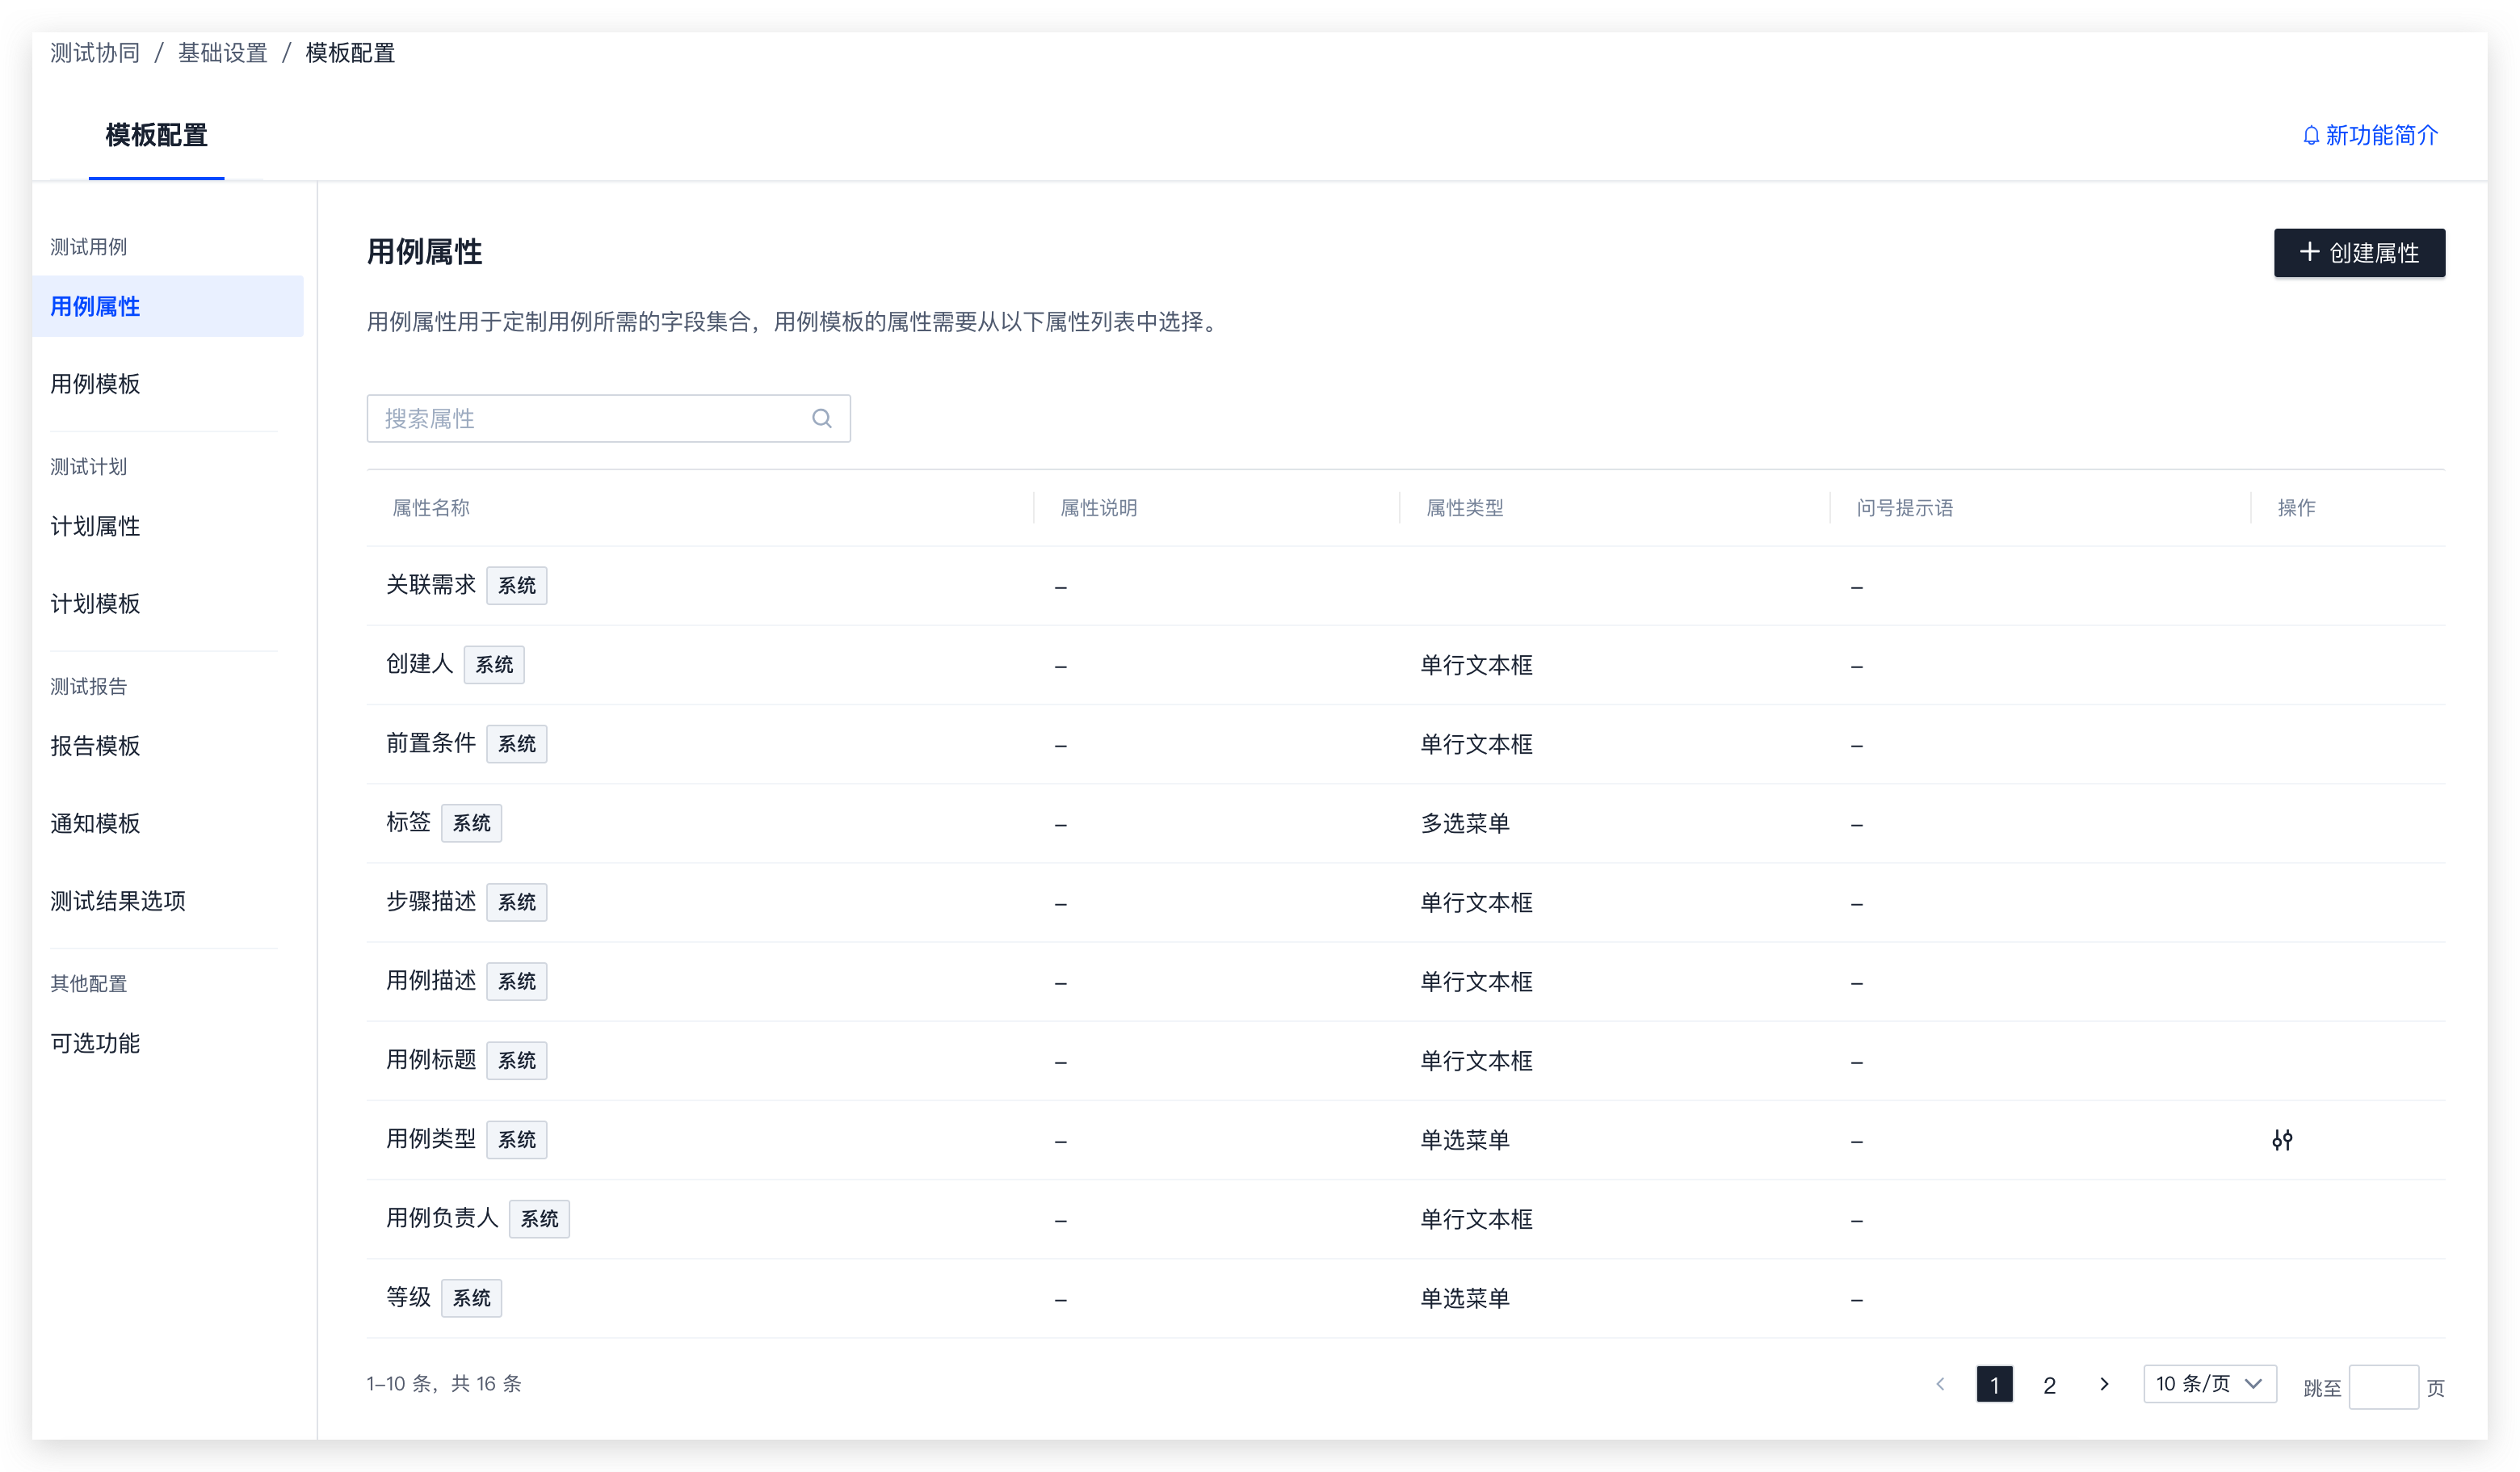Click 单选菜单 type in 等级 row
Viewport: 2520px width, 1472px height.
(1464, 1299)
